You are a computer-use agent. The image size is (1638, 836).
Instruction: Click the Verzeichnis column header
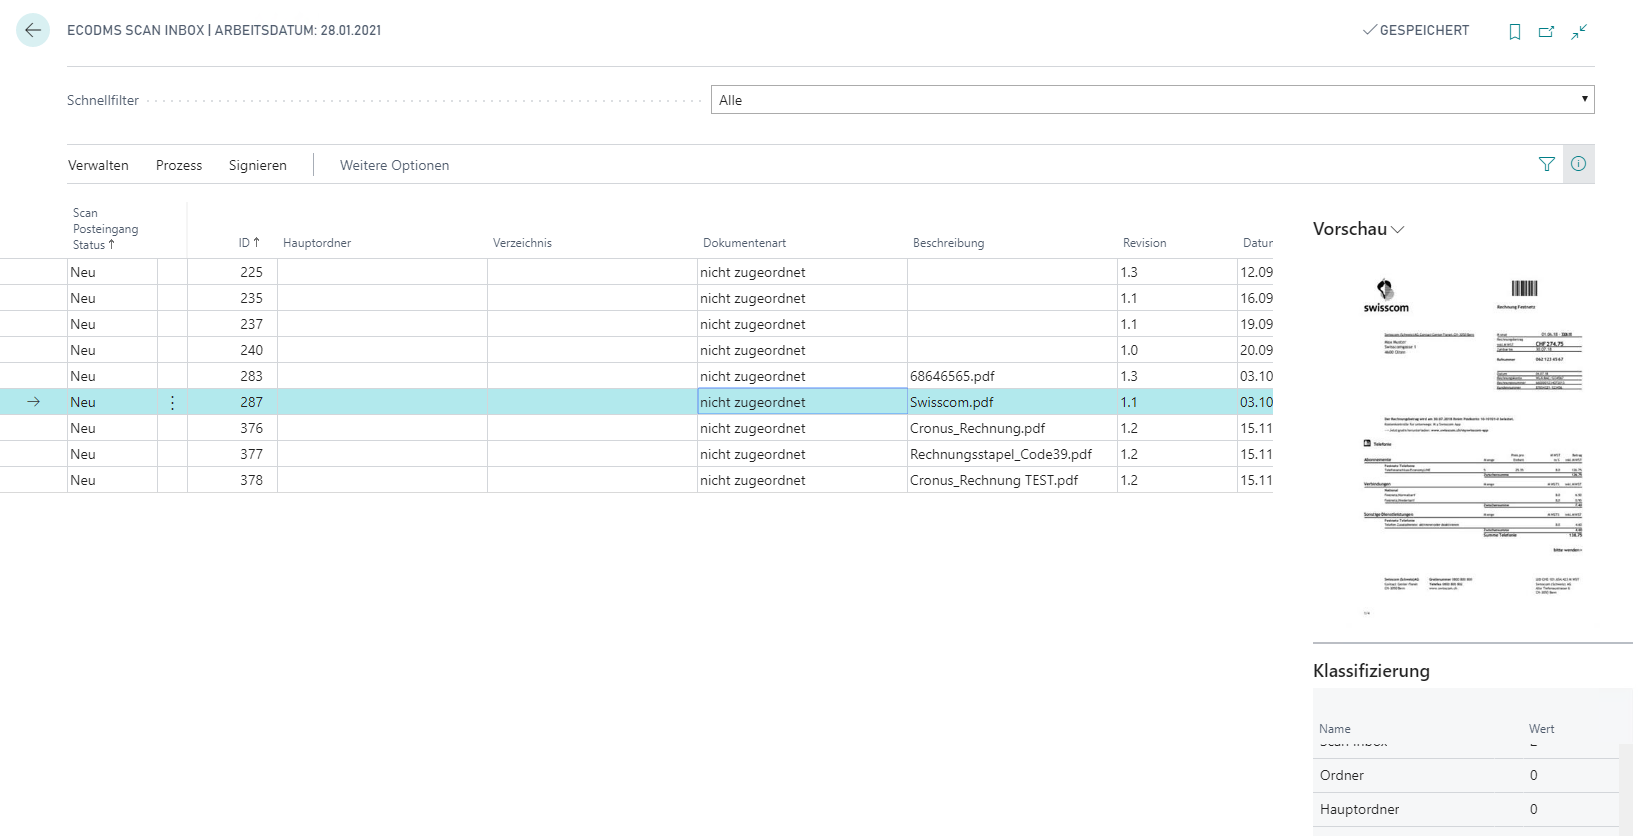pyautogui.click(x=522, y=243)
